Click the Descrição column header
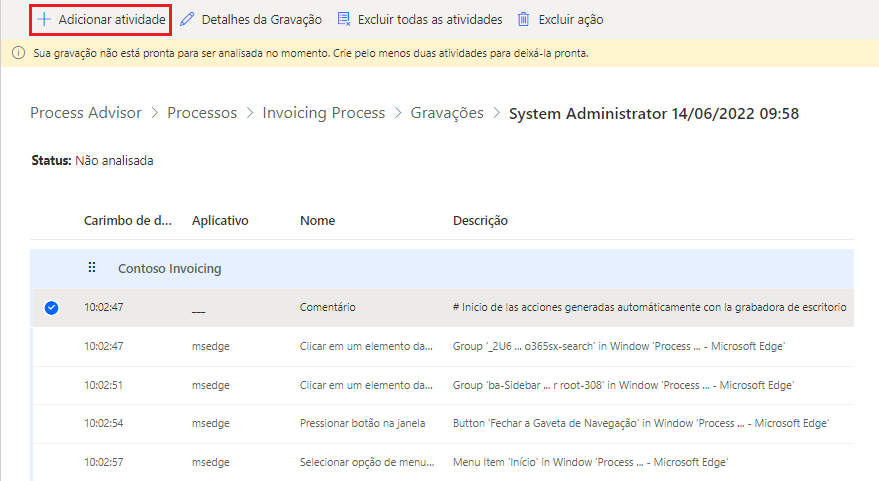This screenshot has width=879, height=481. click(481, 220)
